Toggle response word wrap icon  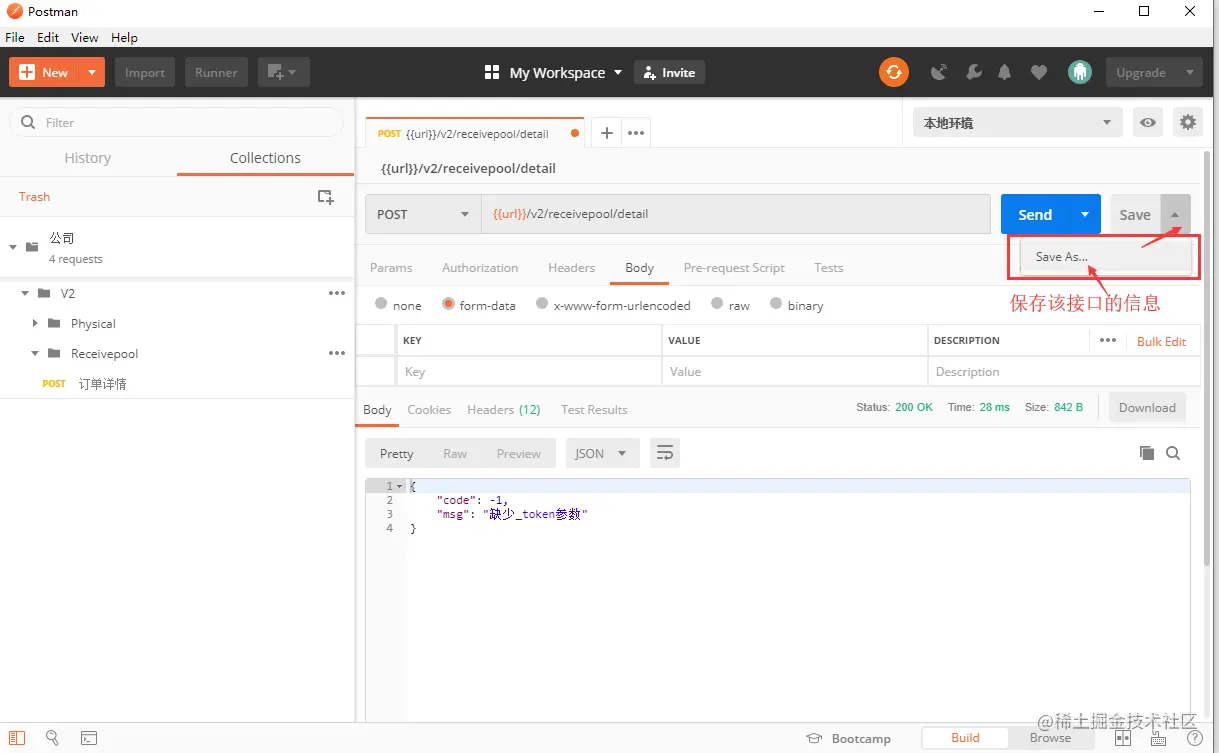click(x=665, y=453)
